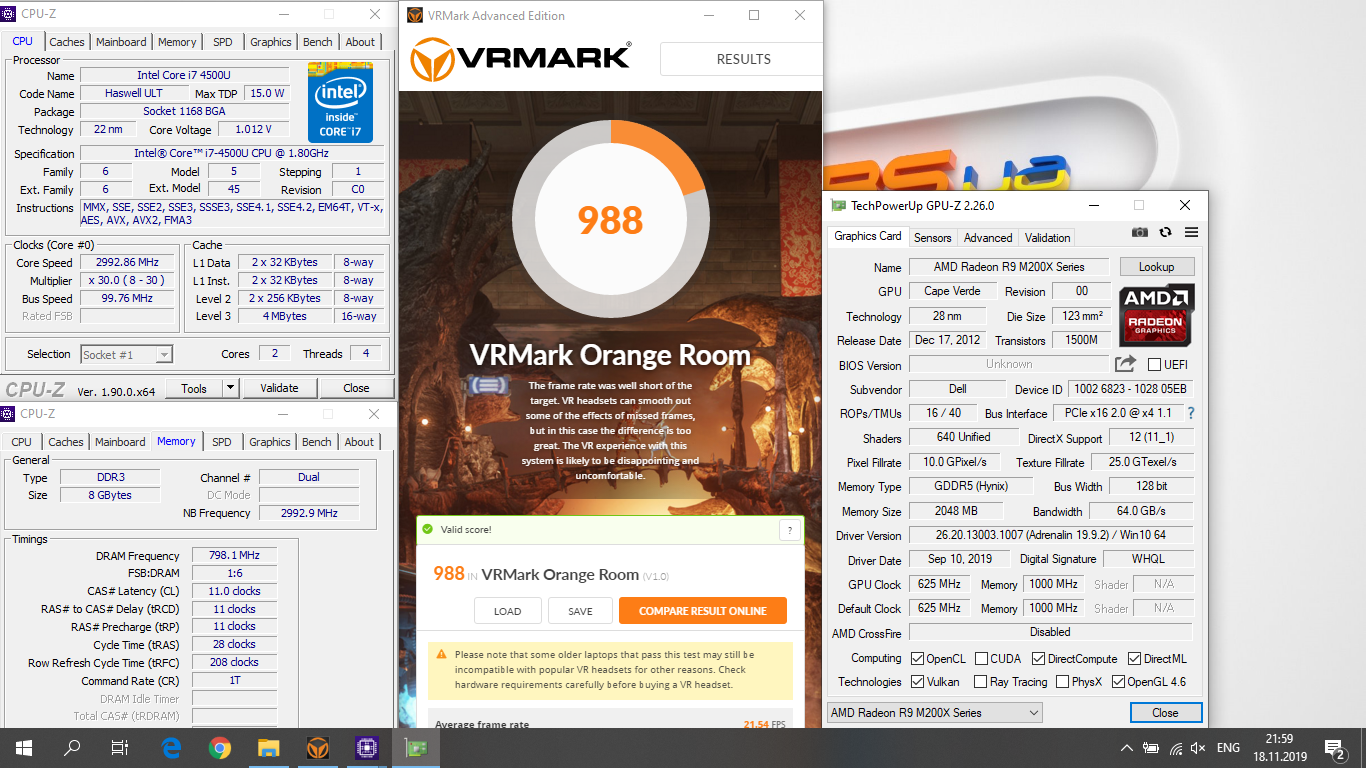
Task: Expand the CPU-Z Tools dropdown arrow
Action: pyautogui.click(x=230, y=388)
